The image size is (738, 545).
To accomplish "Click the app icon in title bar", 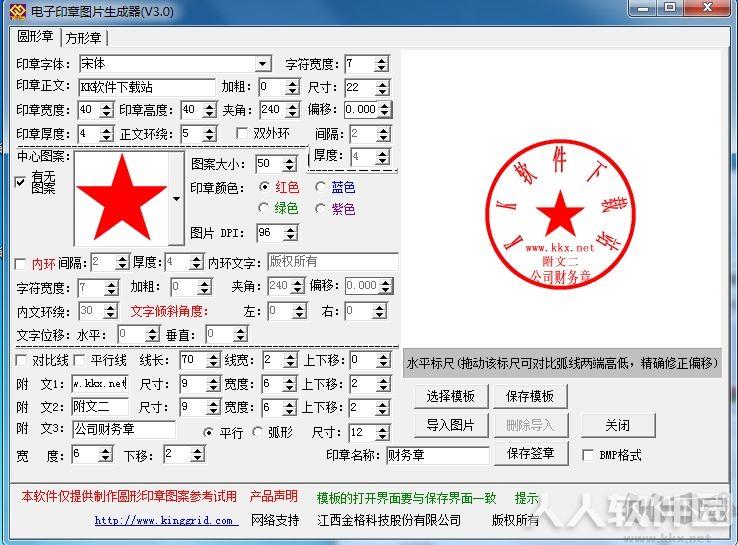I will 18,10.
